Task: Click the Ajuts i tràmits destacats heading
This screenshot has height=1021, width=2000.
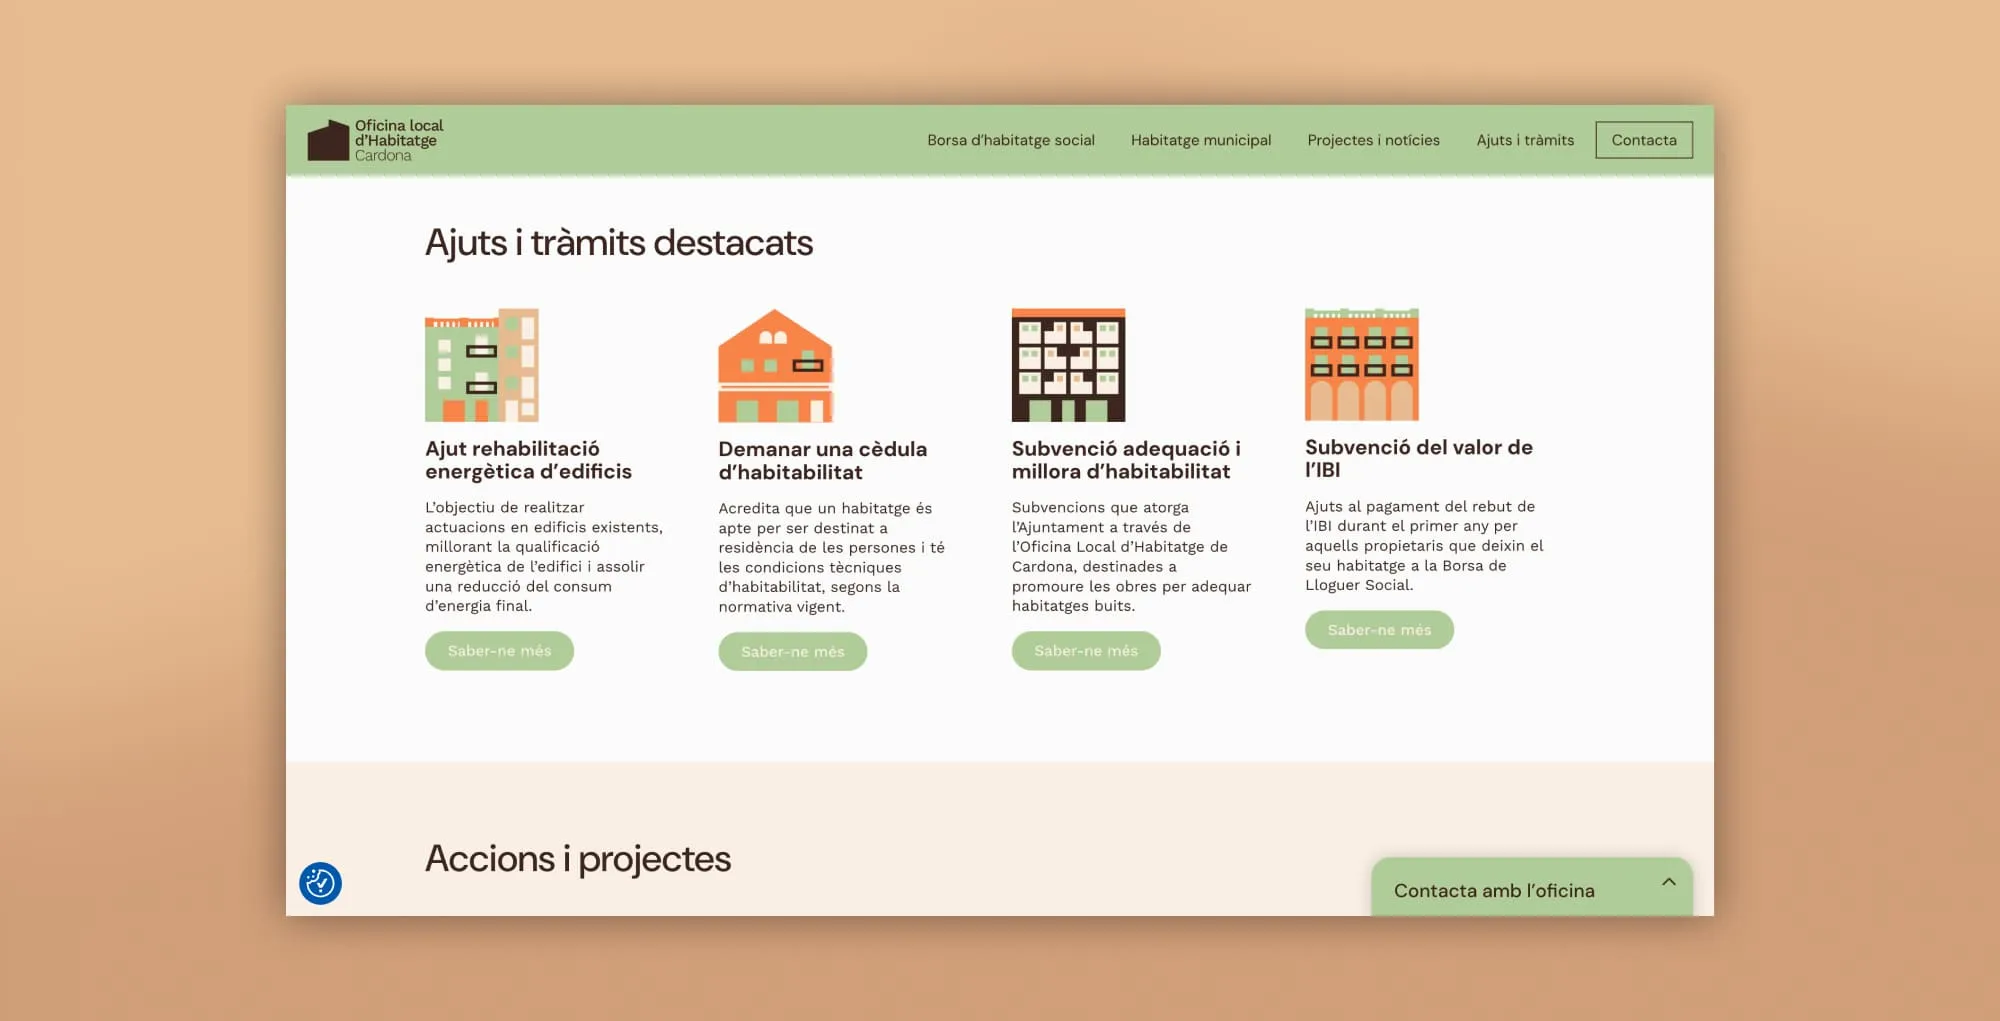Action: 619,243
